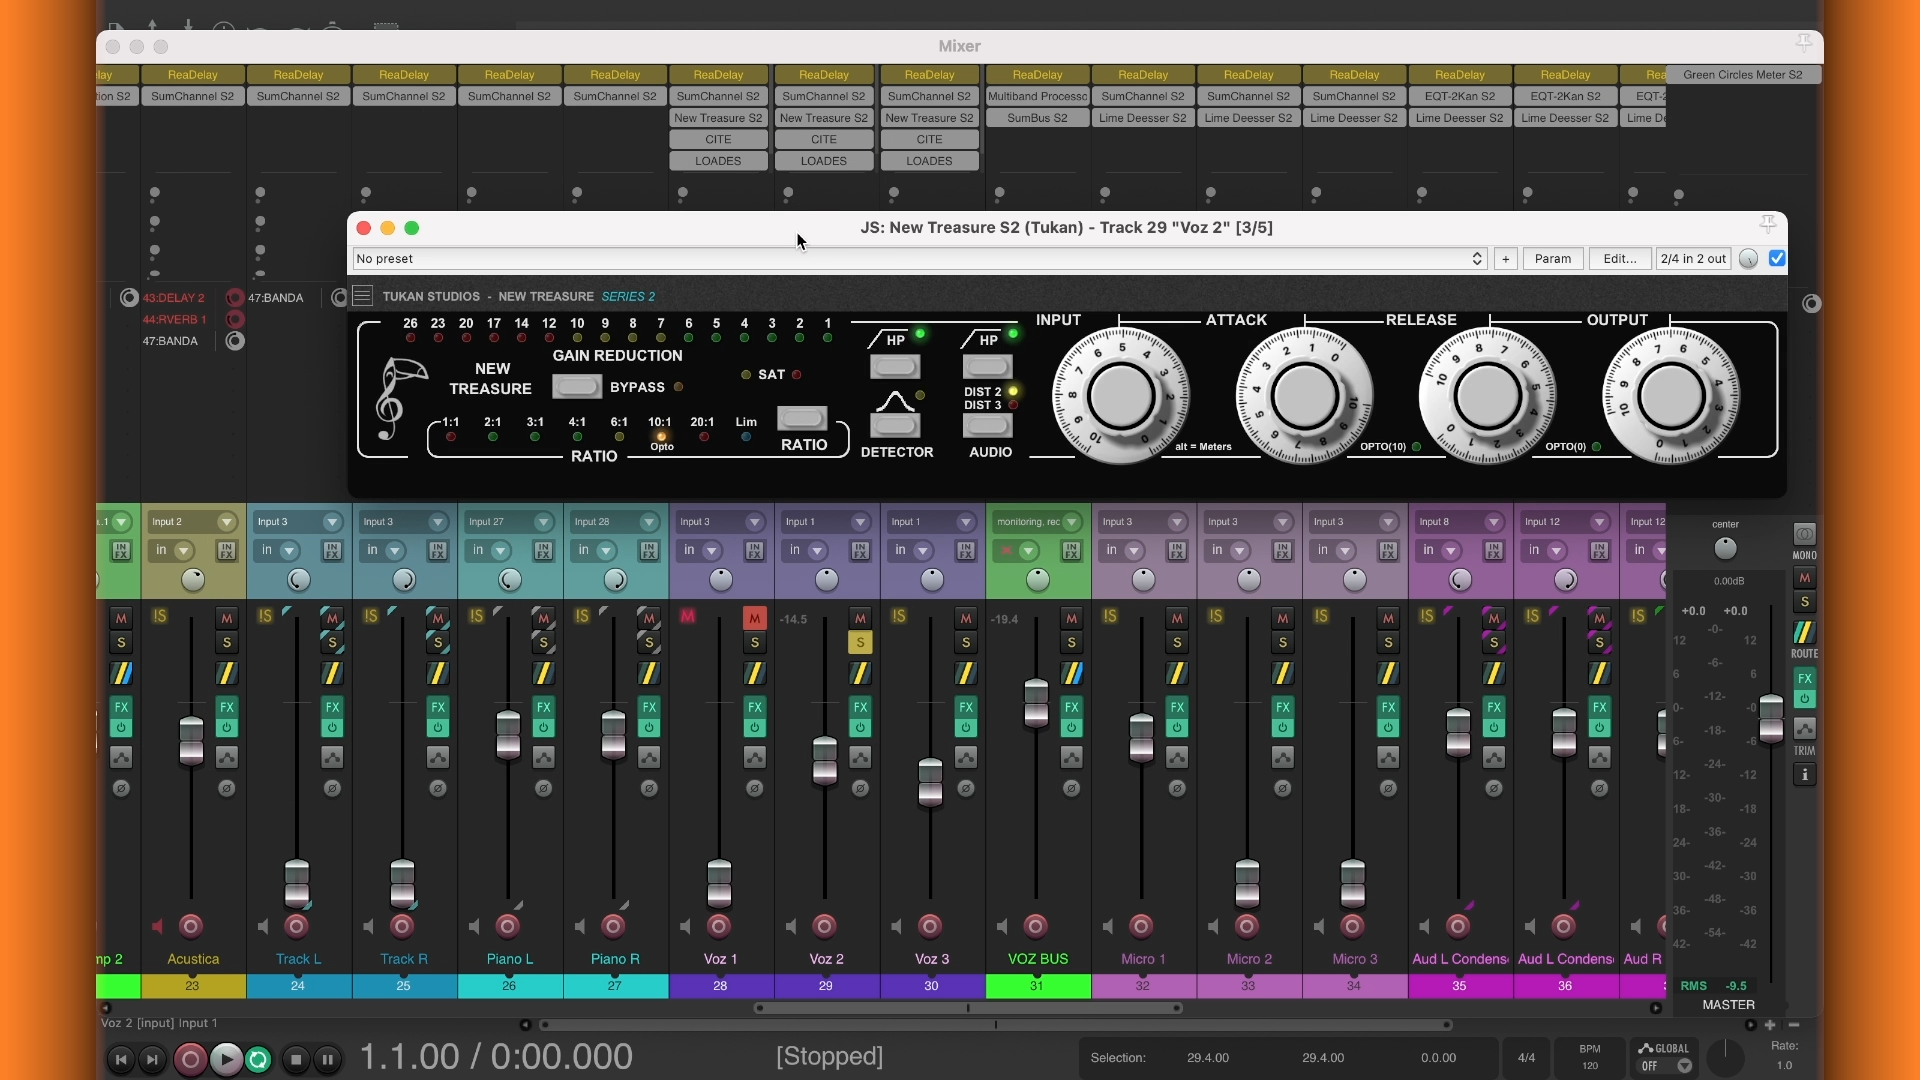Open the 2/4 in 2 out pin menu

(1693, 258)
